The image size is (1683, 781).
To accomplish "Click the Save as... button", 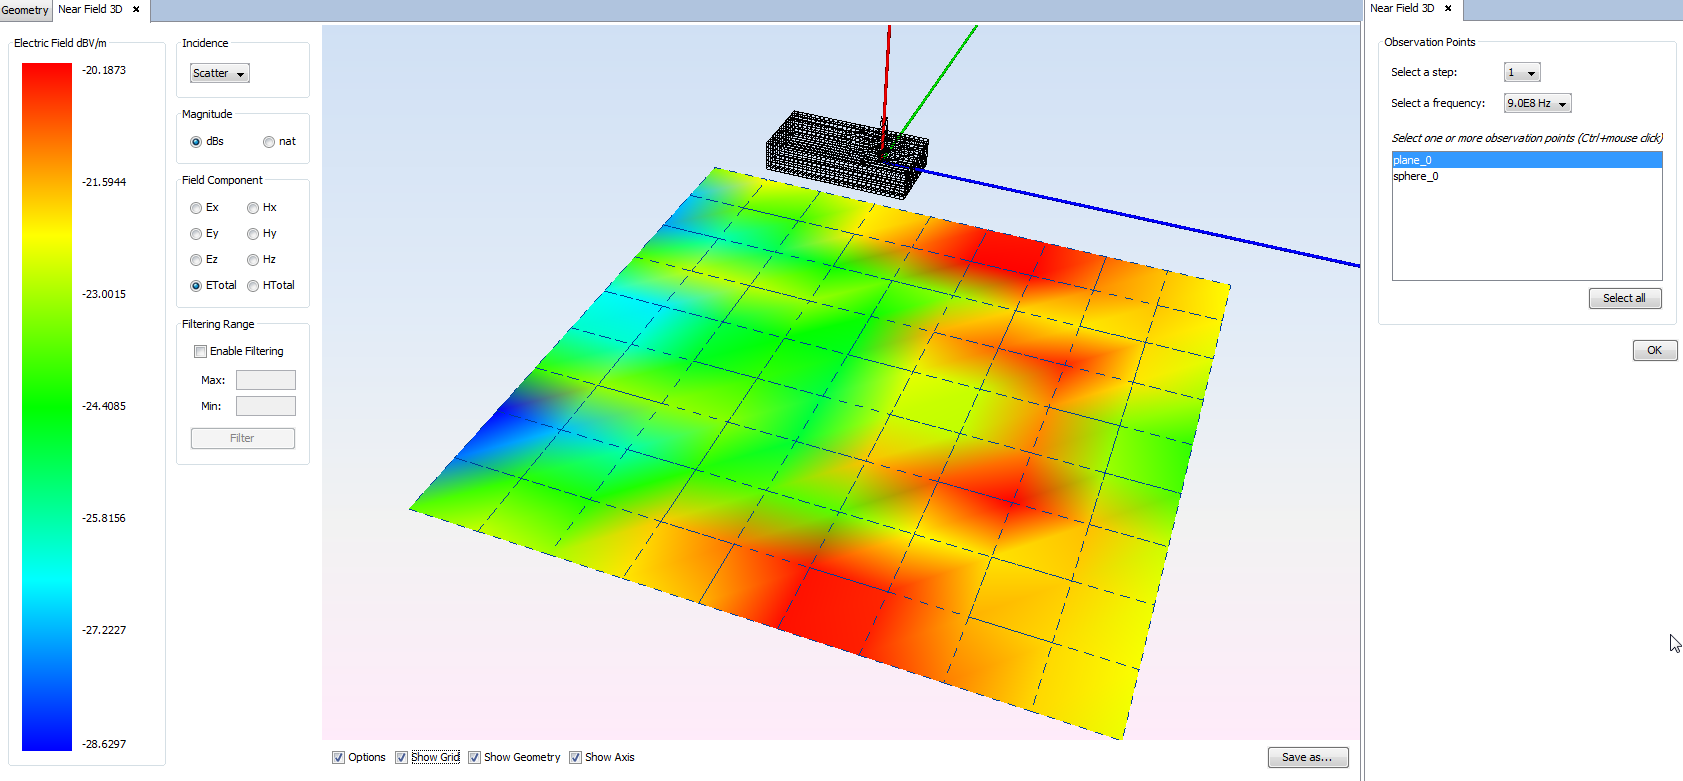I will click(1307, 757).
